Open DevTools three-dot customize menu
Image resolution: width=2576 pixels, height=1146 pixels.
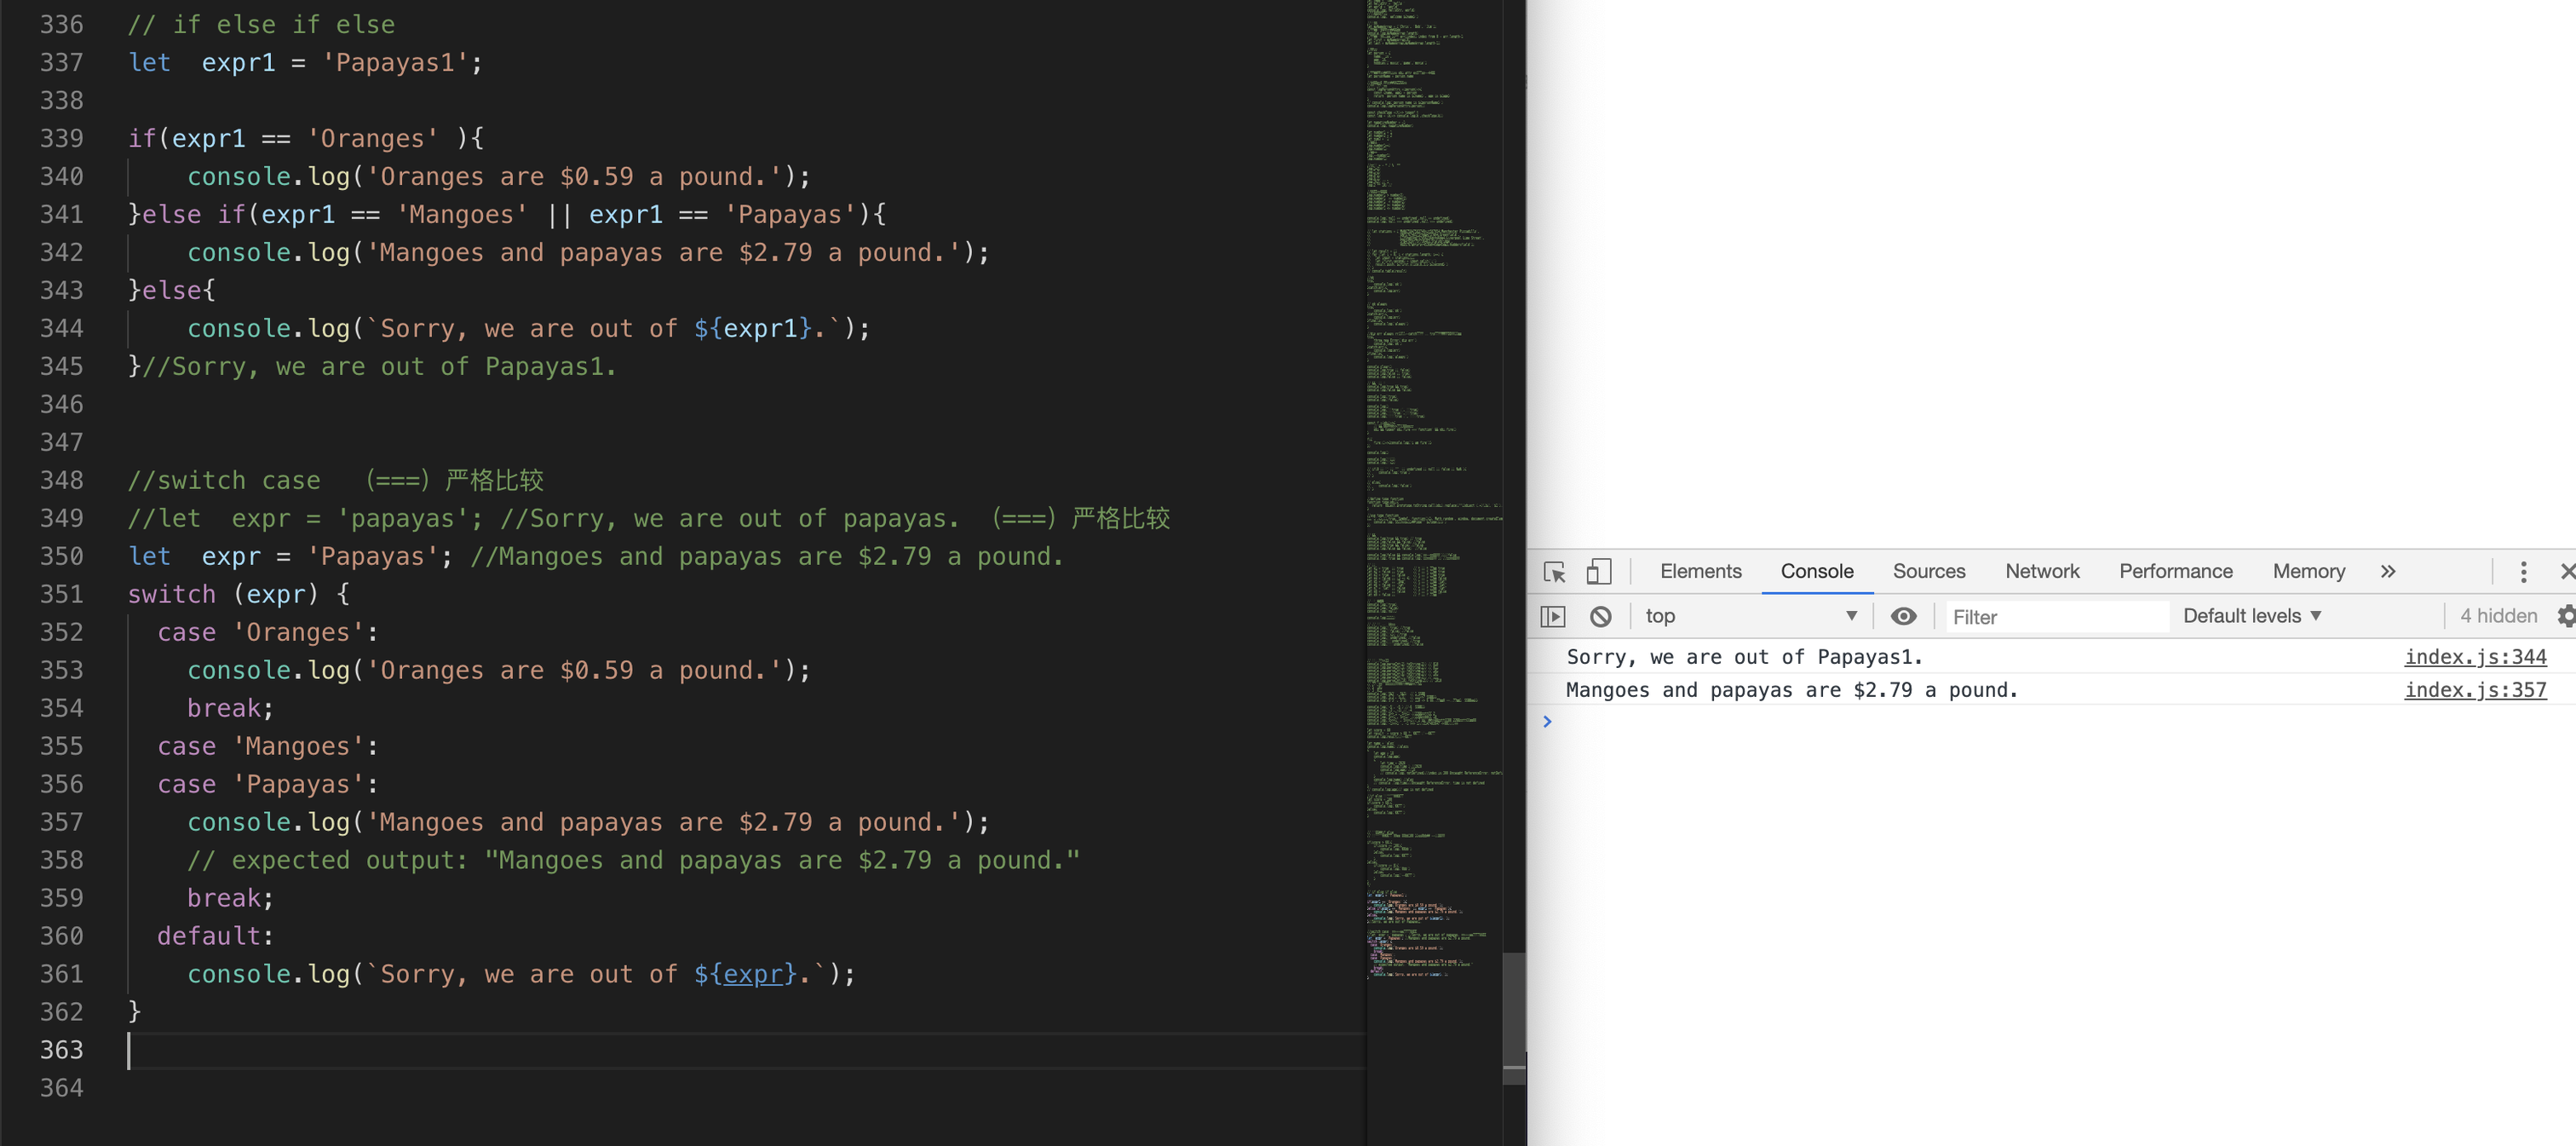coord(2523,571)
